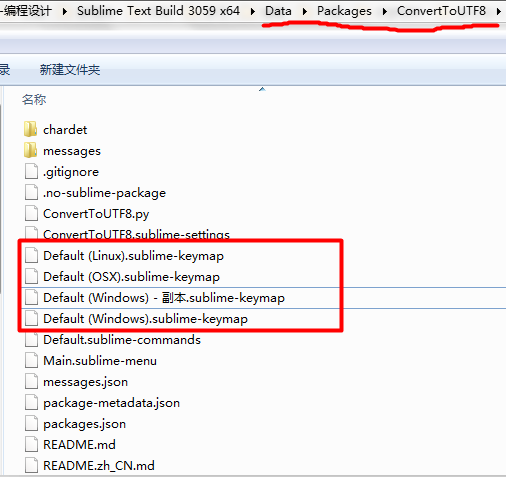Expand arrow after Data breadcrumb
The height and width of the screenshot is (477, 506).
click(304, 11)
